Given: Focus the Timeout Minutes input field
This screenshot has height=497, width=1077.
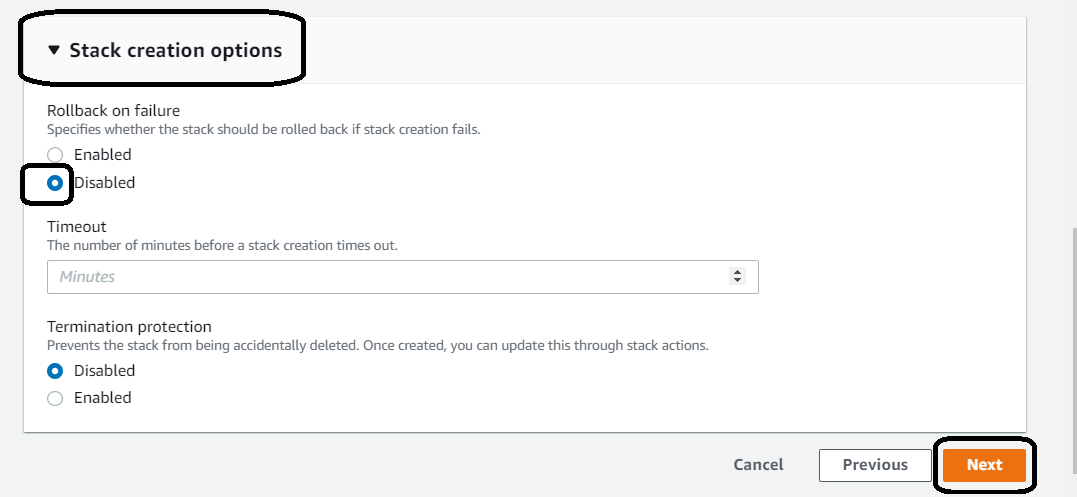Looking at the screenshot, I should [x=403, y=277].
